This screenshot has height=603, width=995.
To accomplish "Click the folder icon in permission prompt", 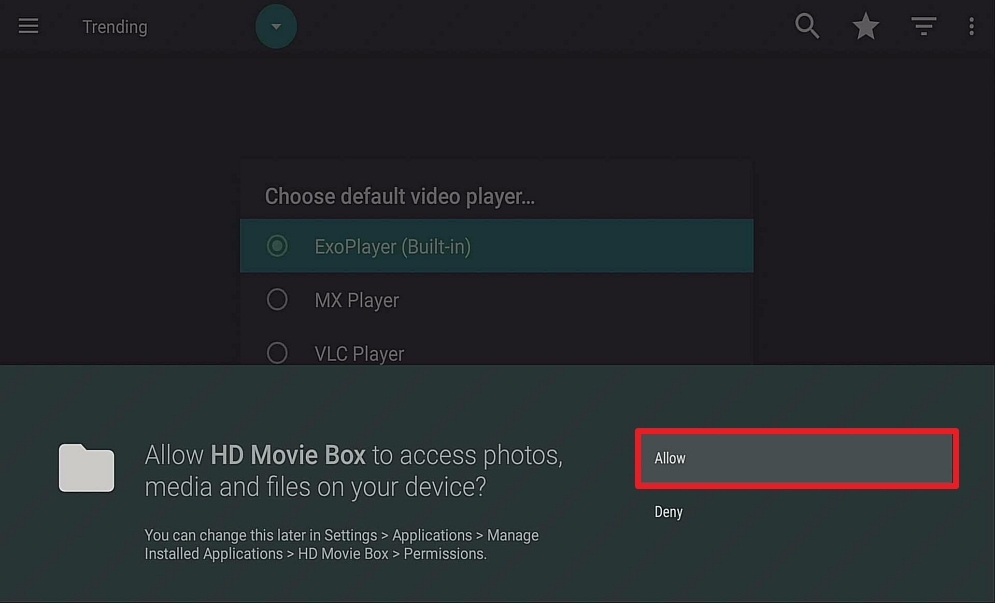I will tap(86, 468).
